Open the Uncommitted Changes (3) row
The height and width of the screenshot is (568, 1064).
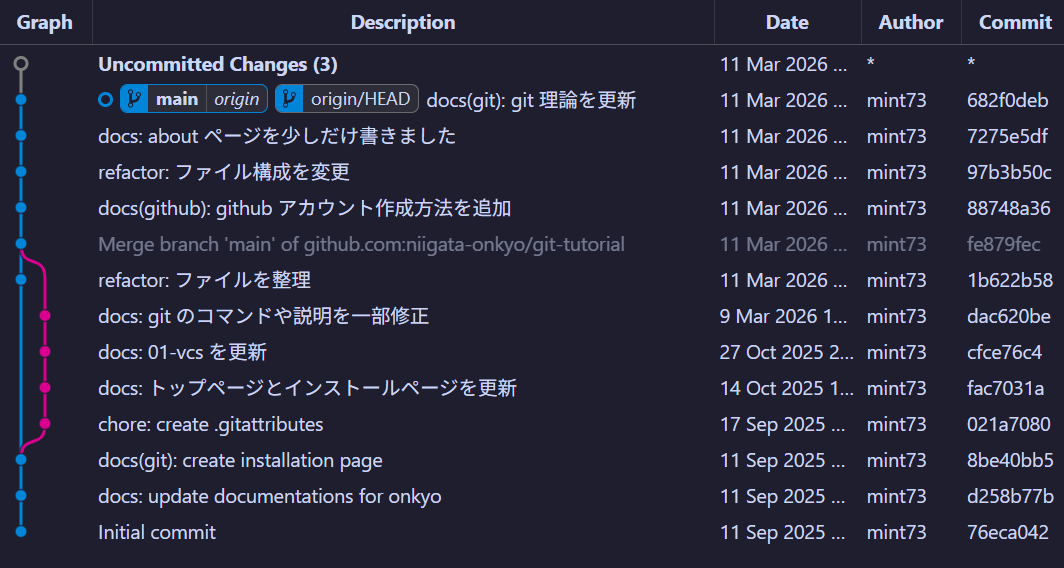[218, 64]
